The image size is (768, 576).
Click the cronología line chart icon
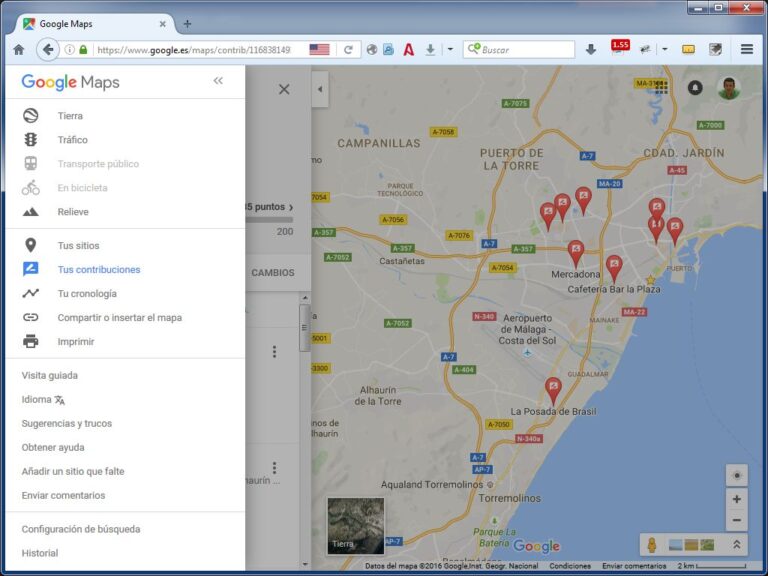click(x=30, y=293)
